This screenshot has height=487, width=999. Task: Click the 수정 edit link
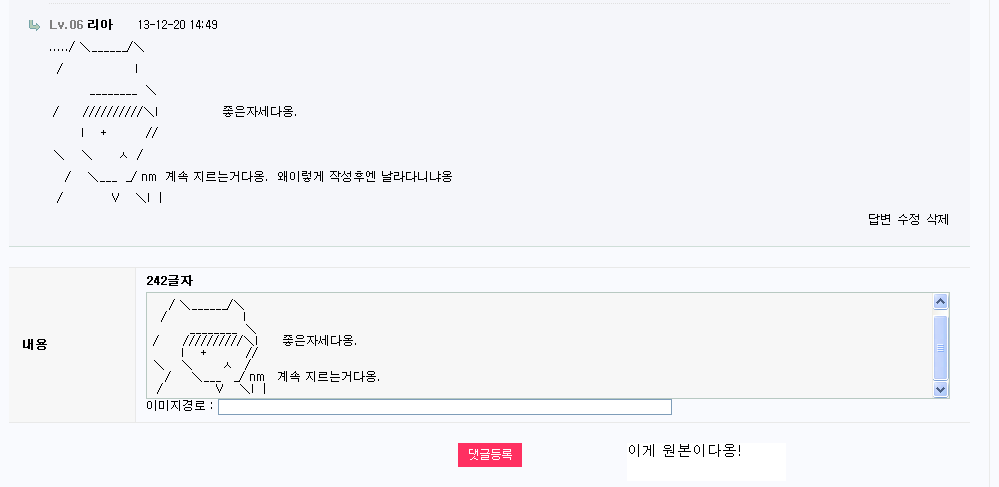coord(909,219)
